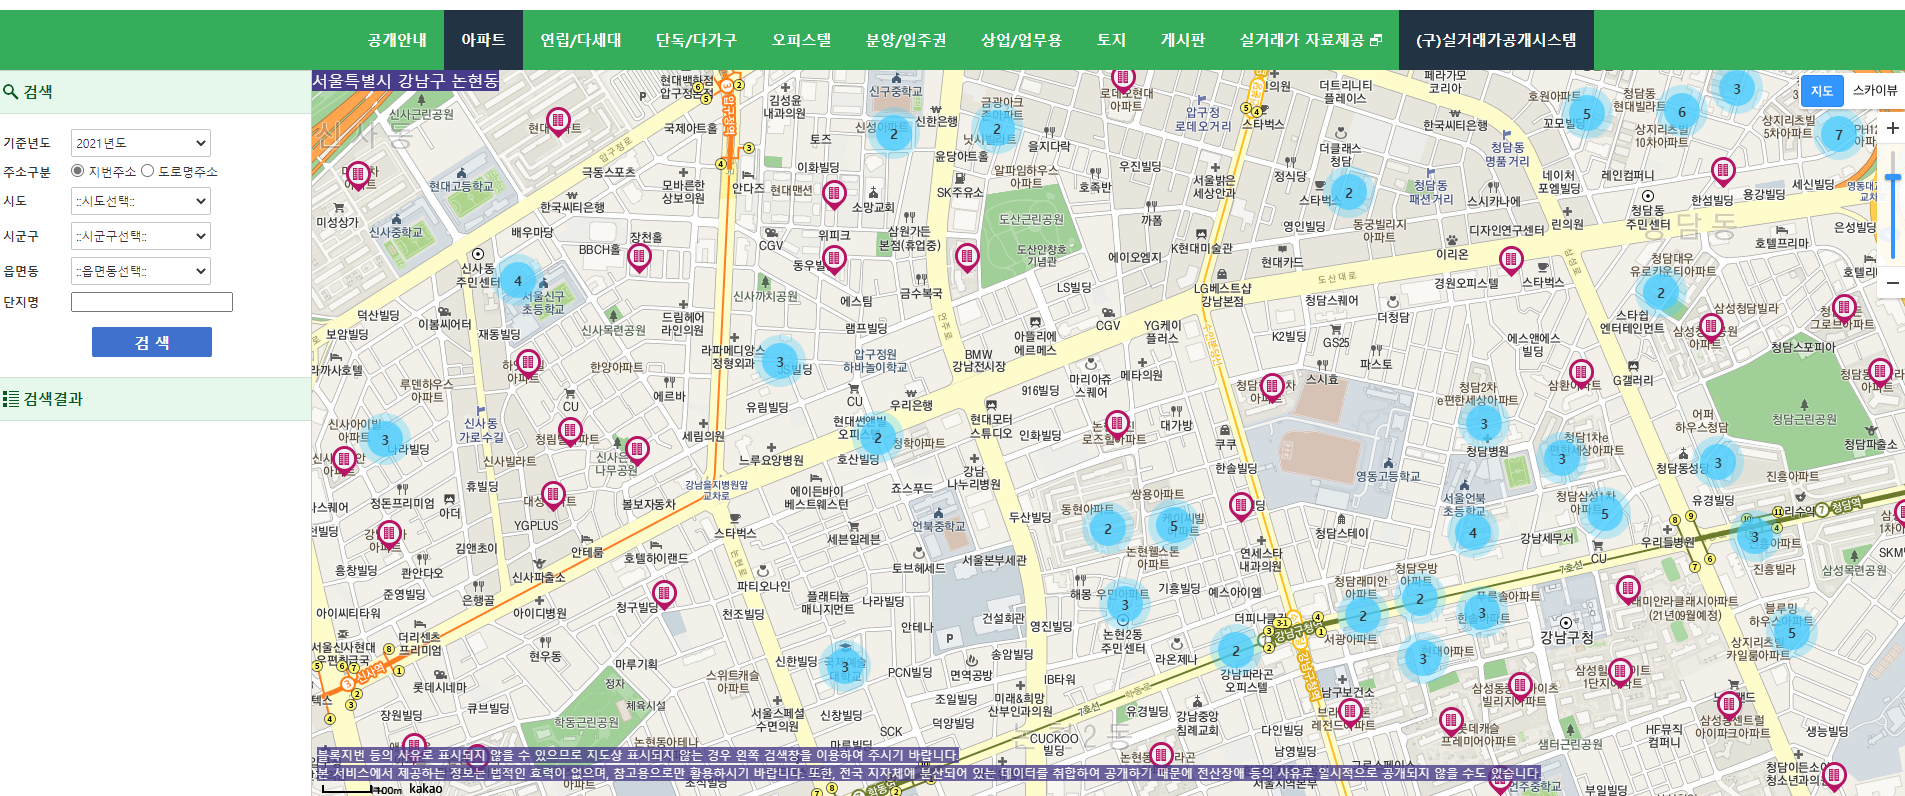Click cluster 2 near 금강아크 building
Screen dimensions: 1905x796
coord(996,129)
